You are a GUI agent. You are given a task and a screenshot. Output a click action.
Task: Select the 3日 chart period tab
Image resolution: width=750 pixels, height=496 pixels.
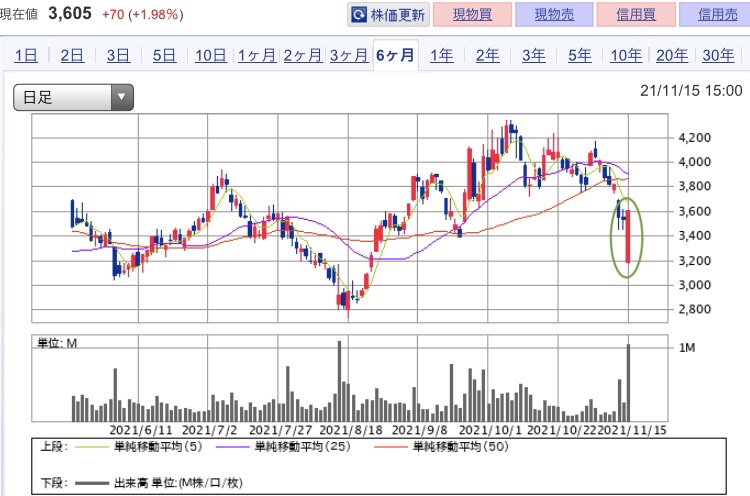coord(118,55)
